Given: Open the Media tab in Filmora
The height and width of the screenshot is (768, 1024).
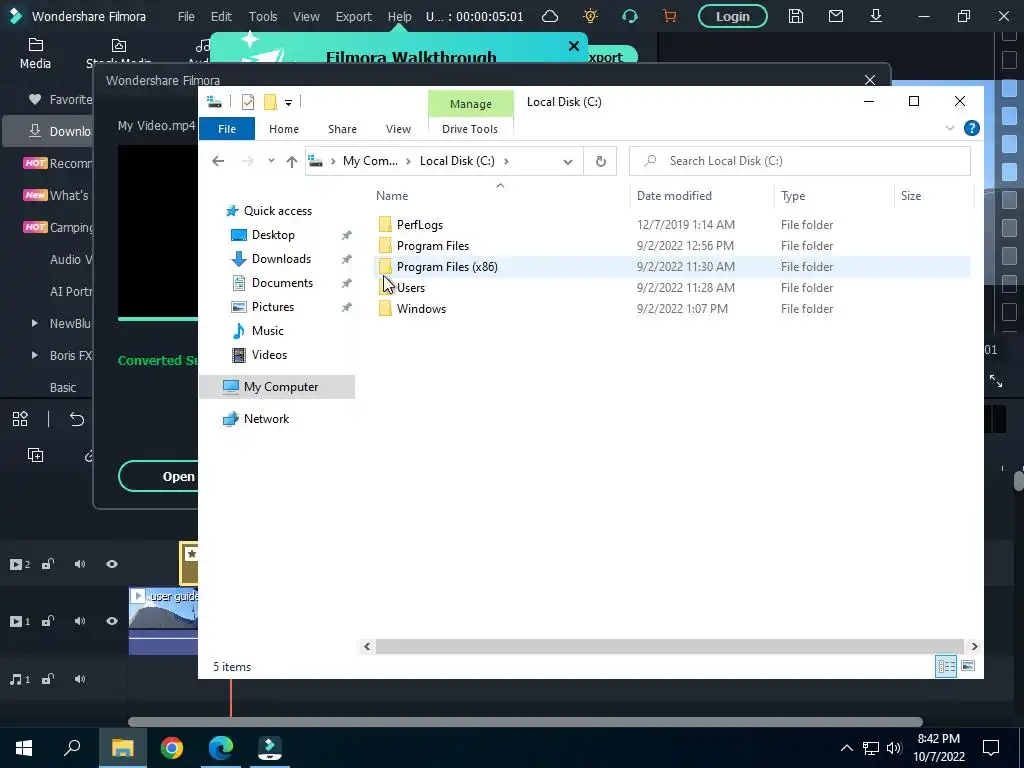Looking at the screenshot, I should pyautogui.click(x=35, y=54).
